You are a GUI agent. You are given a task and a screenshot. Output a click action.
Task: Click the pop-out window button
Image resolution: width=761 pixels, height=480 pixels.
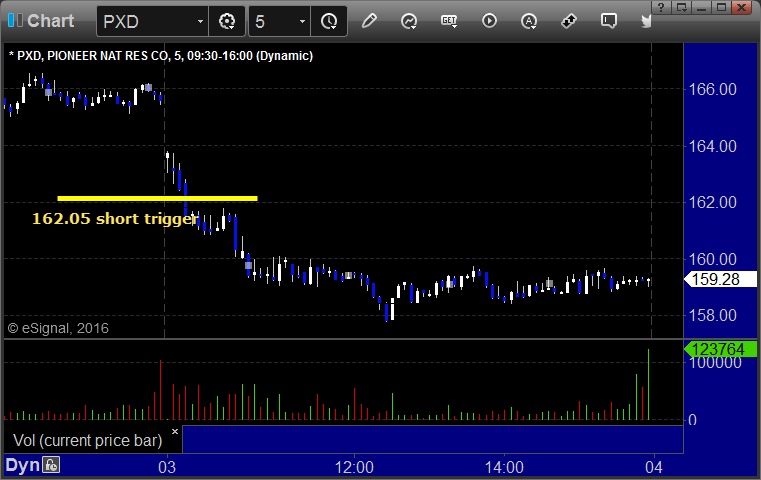(681, 7)
